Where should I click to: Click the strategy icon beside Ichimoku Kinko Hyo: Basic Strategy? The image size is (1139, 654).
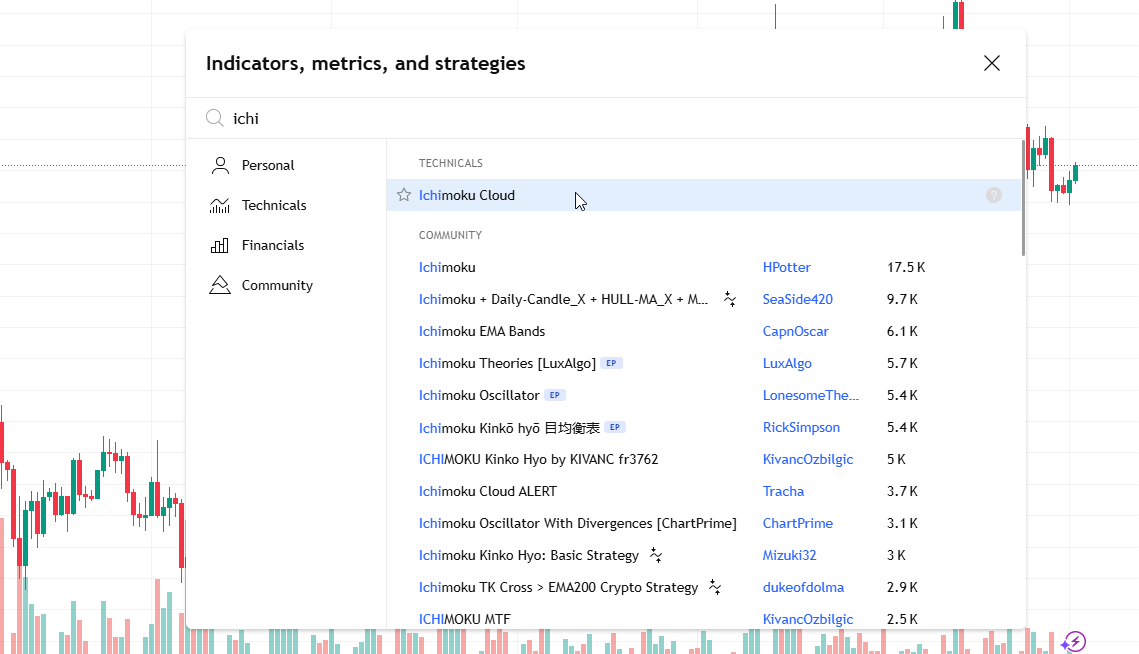click(656, 555)
